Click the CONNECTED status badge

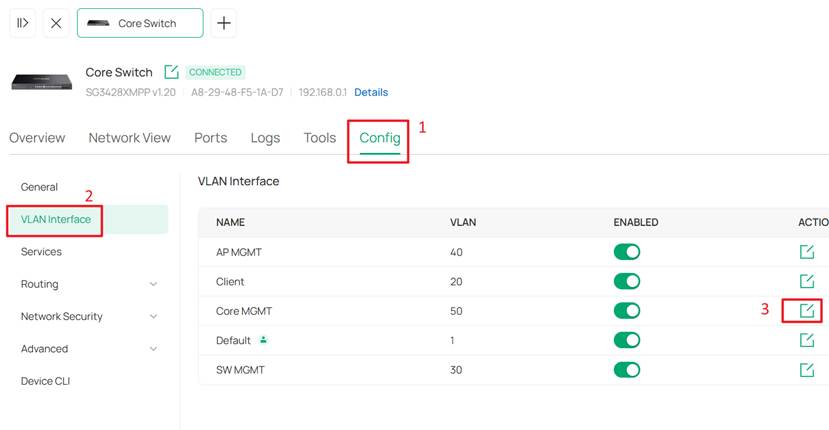pyautogui.click(x=215, y=72)
